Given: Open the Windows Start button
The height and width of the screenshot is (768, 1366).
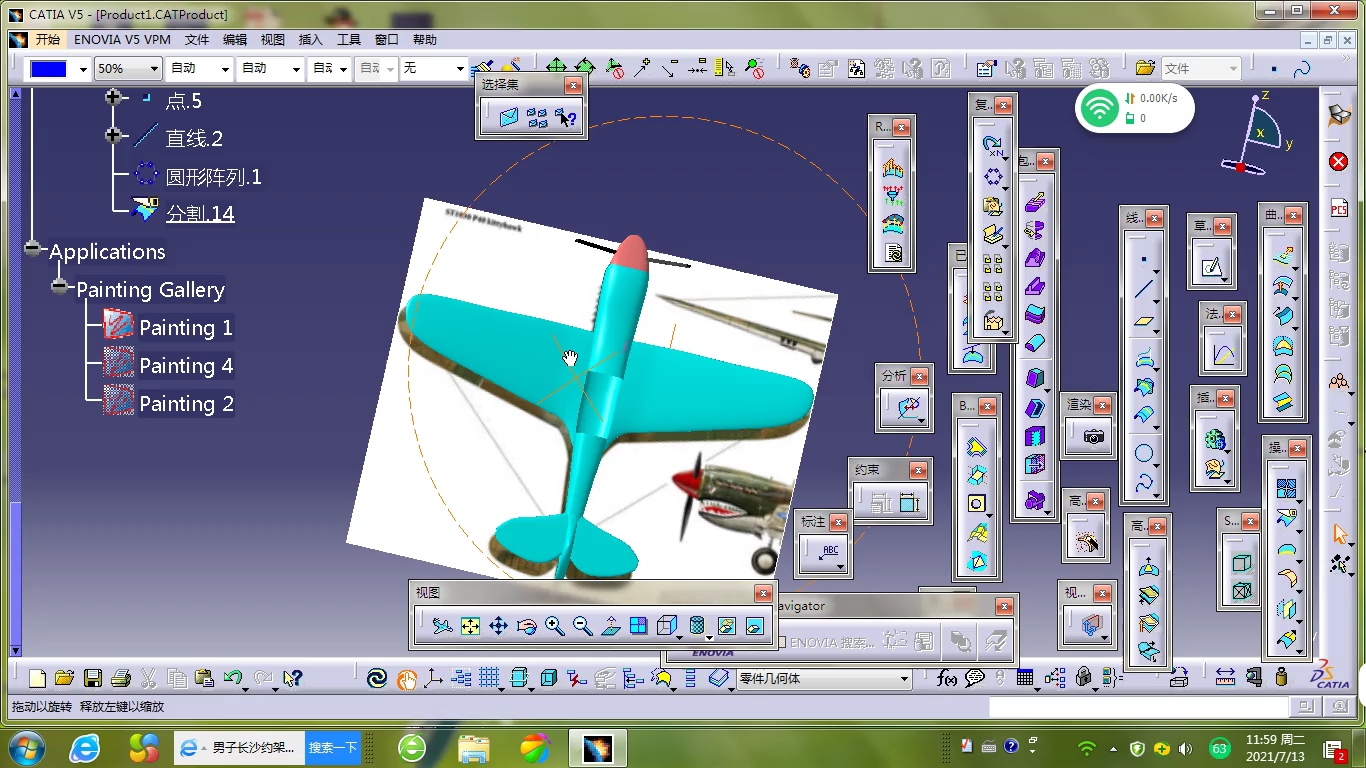Looking at the screenshot, I should [26, 748].
